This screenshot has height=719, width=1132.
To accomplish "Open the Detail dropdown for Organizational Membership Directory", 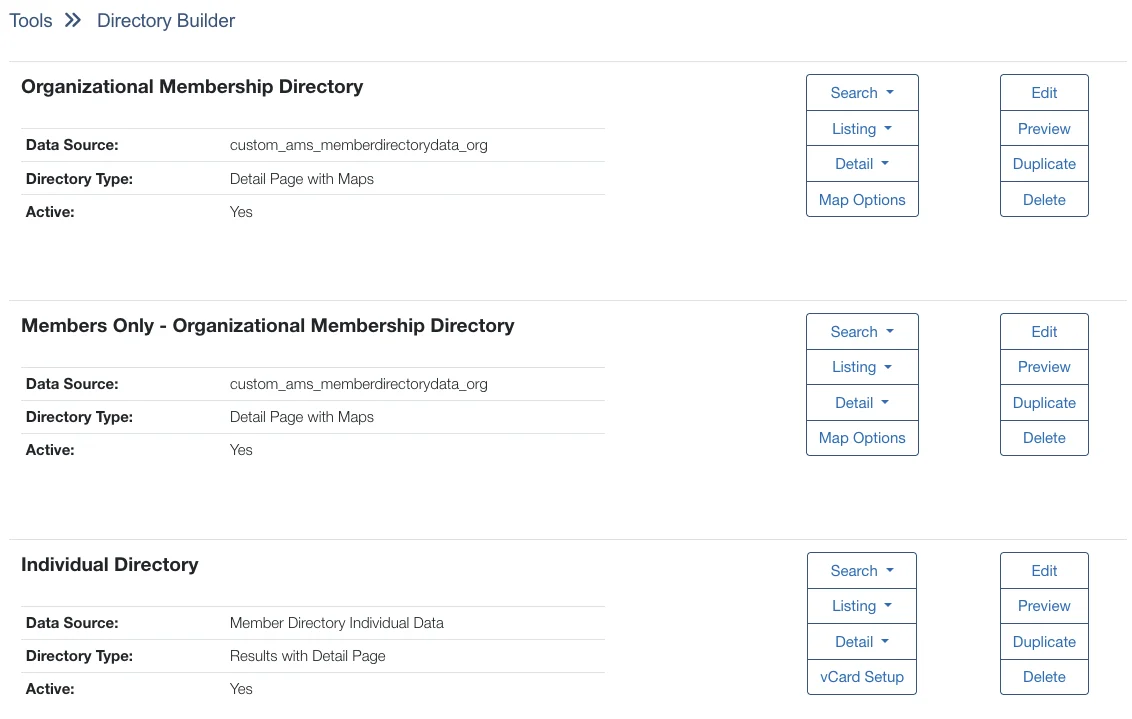I will [x=861, y=163].
